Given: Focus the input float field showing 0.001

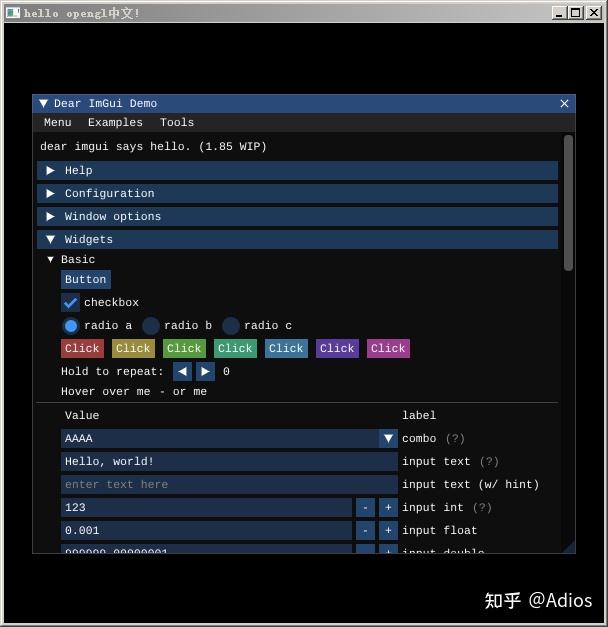Looking at the screenshot, I should click(206, 531).
